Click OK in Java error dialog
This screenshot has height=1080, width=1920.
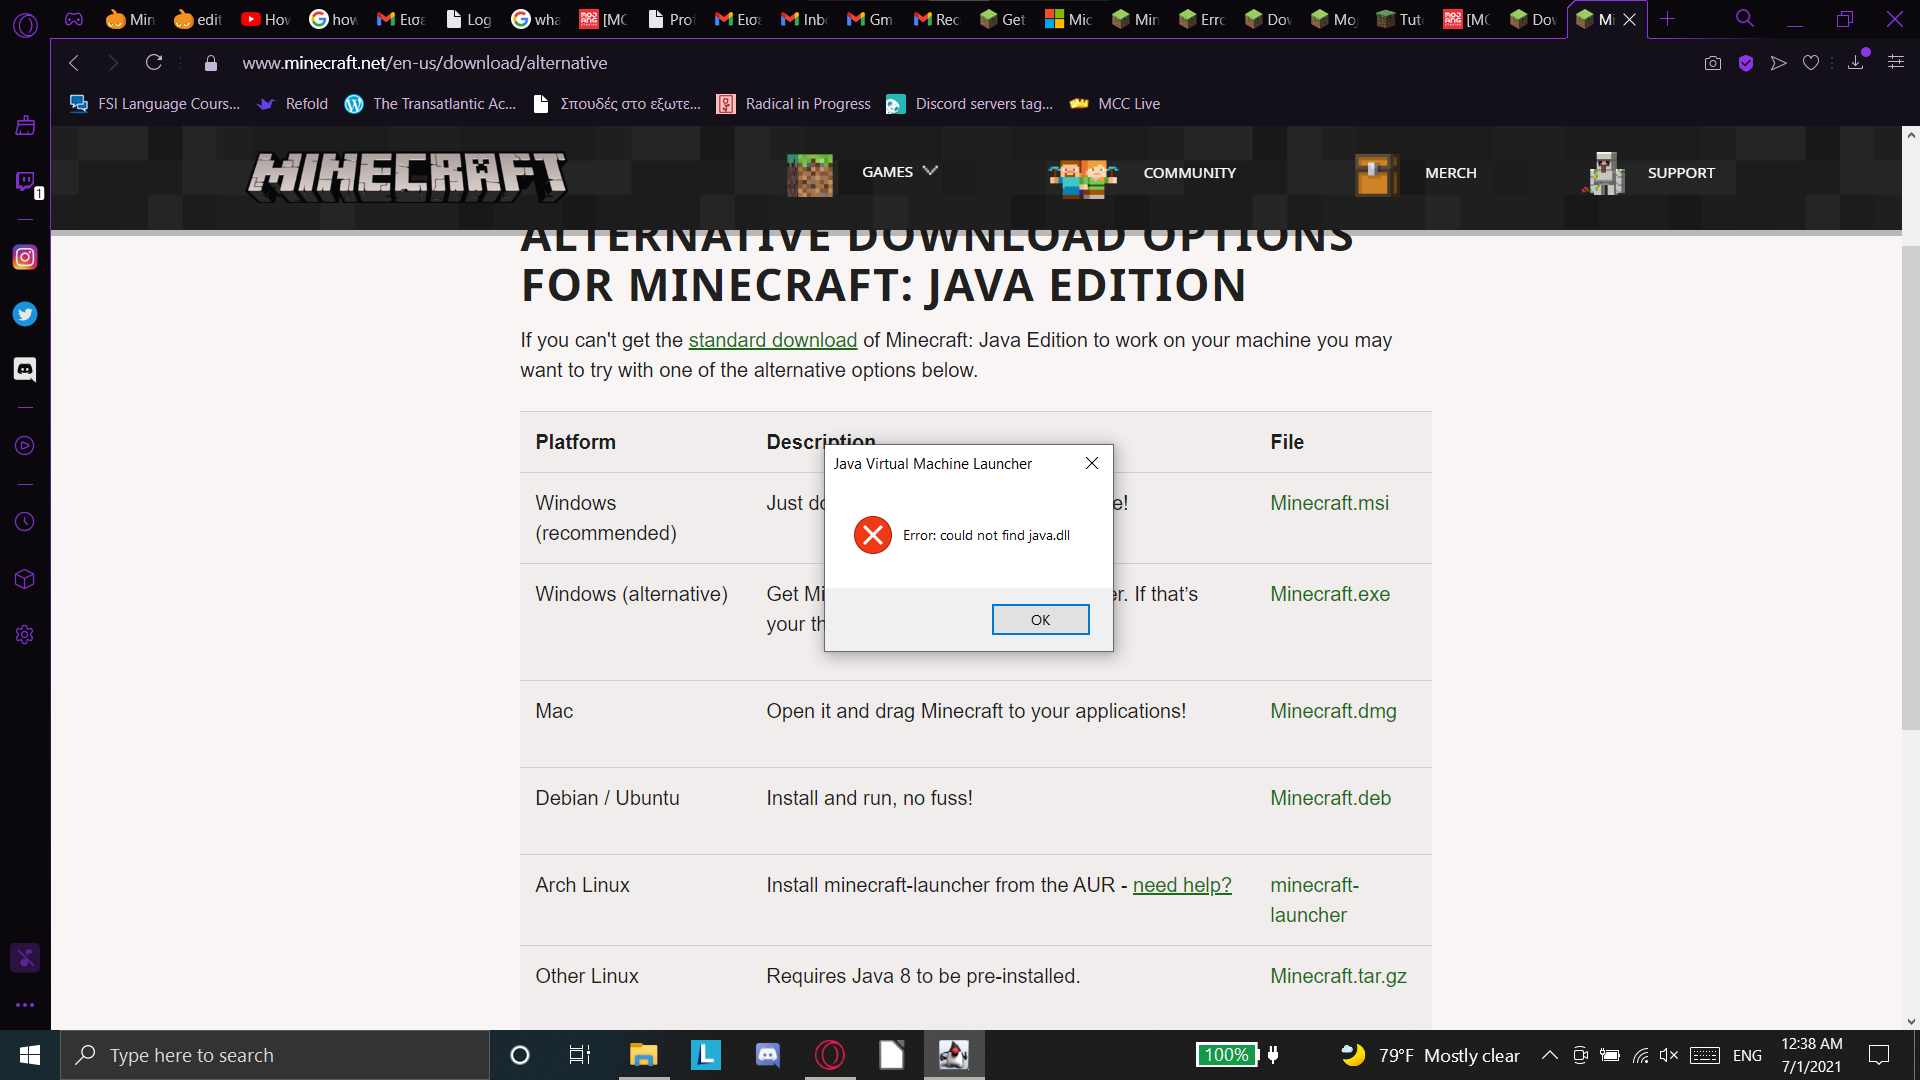(x=1040, y=620)
